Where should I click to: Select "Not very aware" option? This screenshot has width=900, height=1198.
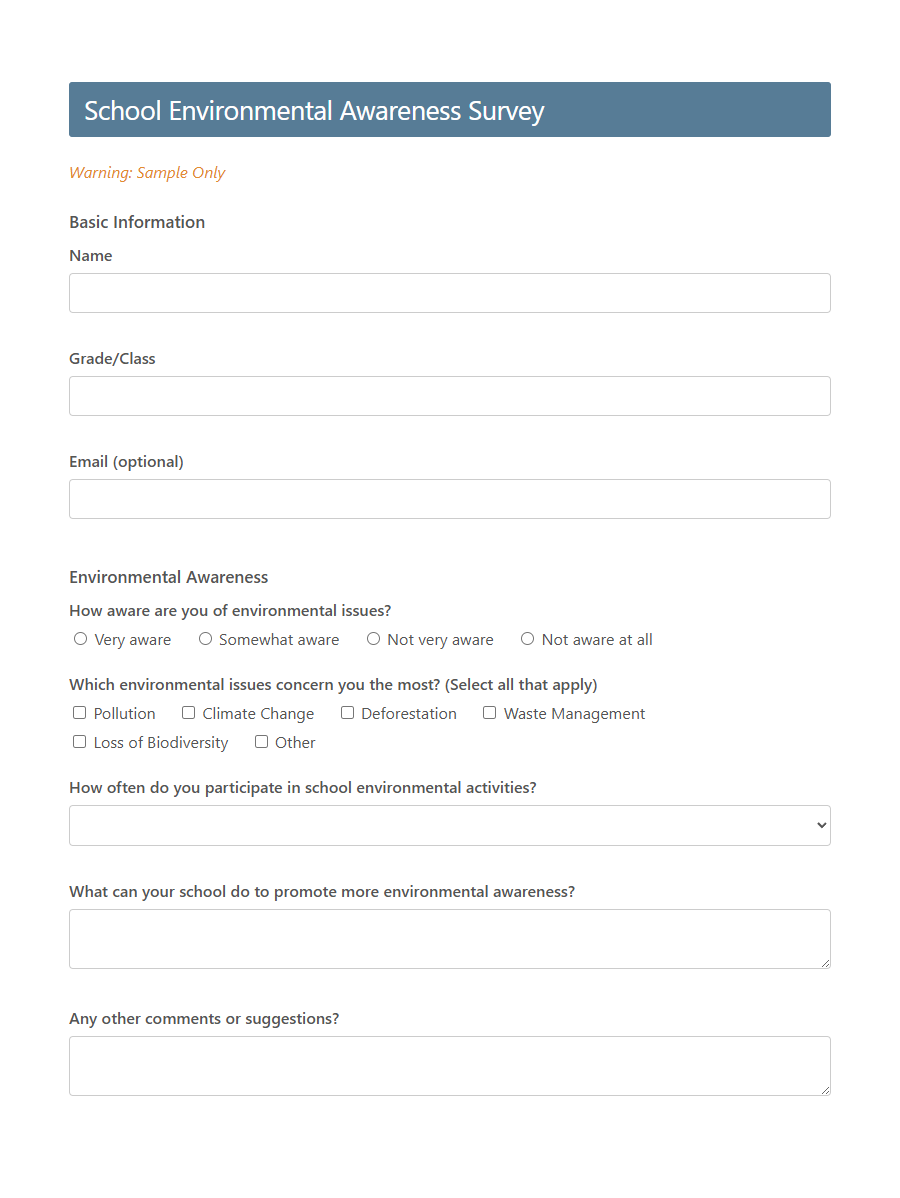point(373,638)
